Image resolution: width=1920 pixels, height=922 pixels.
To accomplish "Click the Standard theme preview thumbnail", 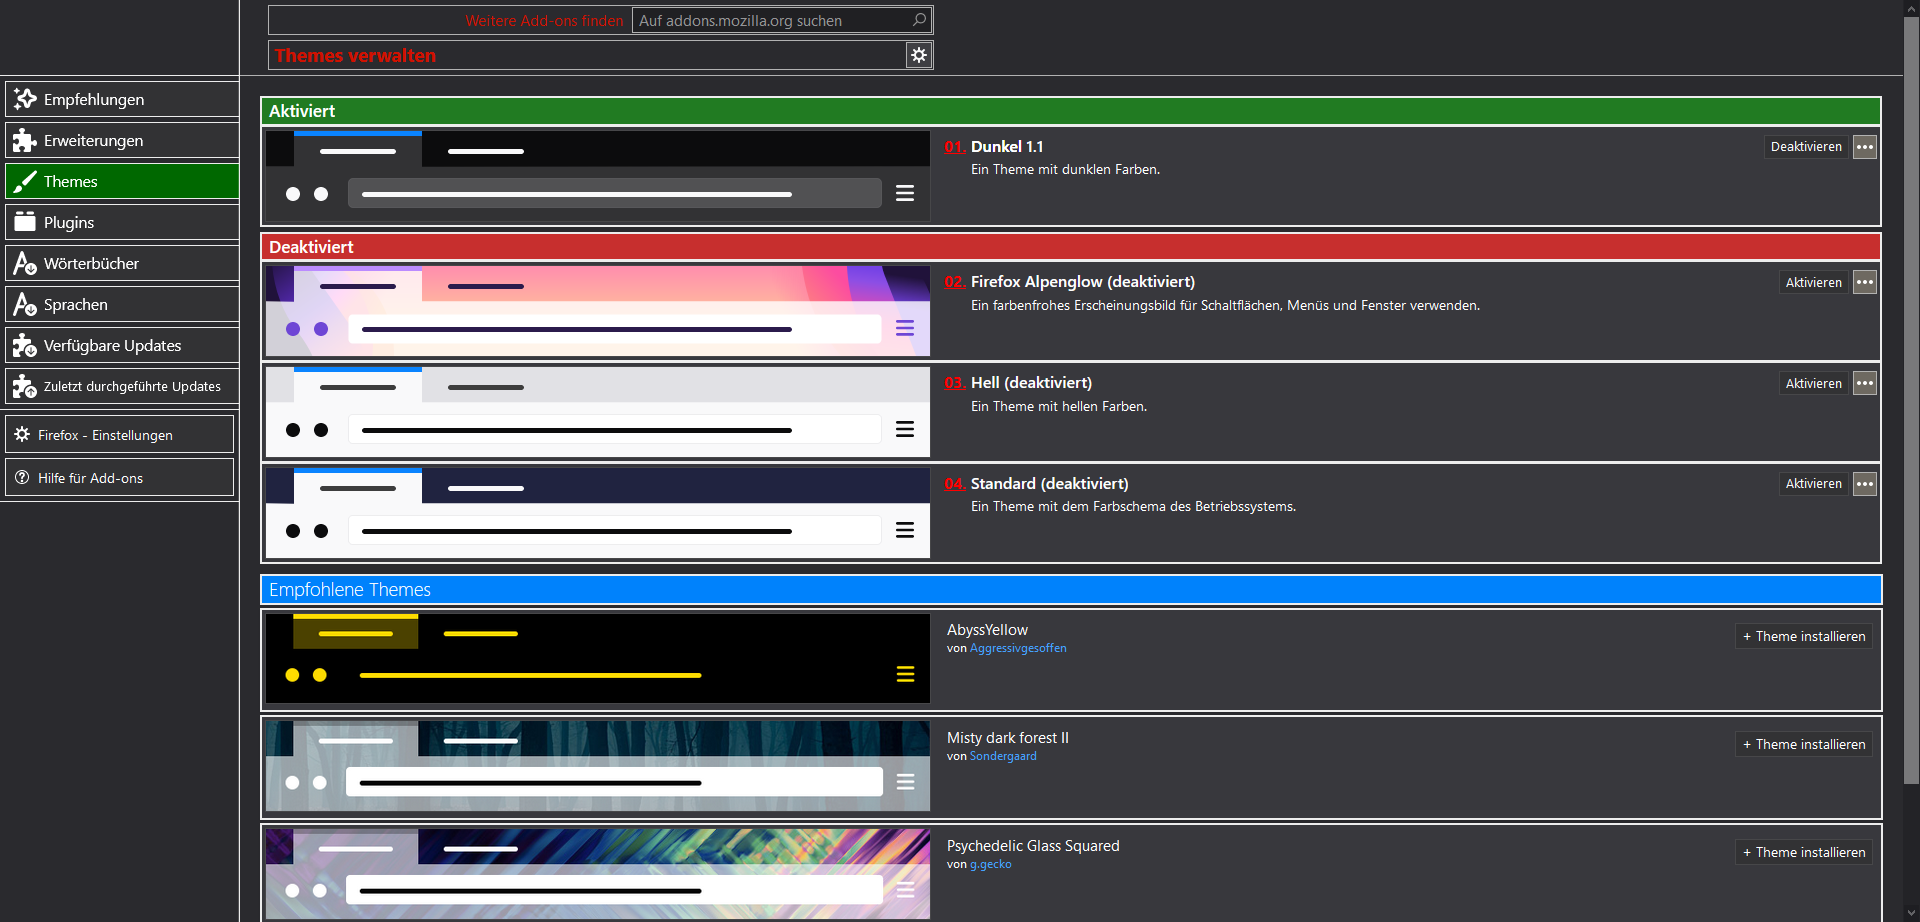I will pyautogui.click(x=598, y=513).
